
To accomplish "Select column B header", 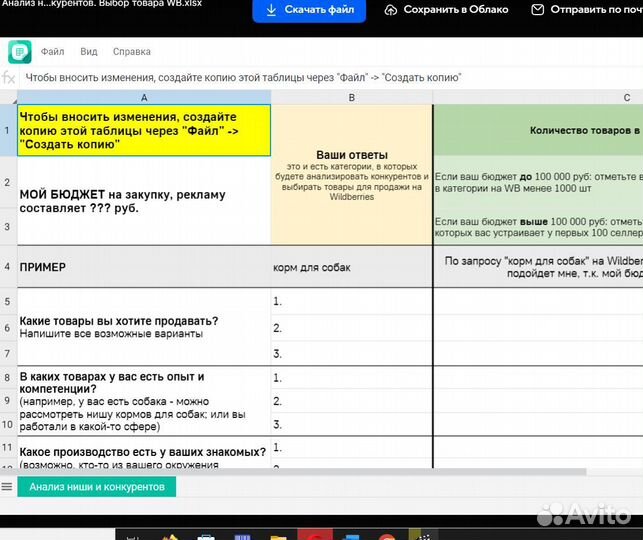I will click(351, 97).
